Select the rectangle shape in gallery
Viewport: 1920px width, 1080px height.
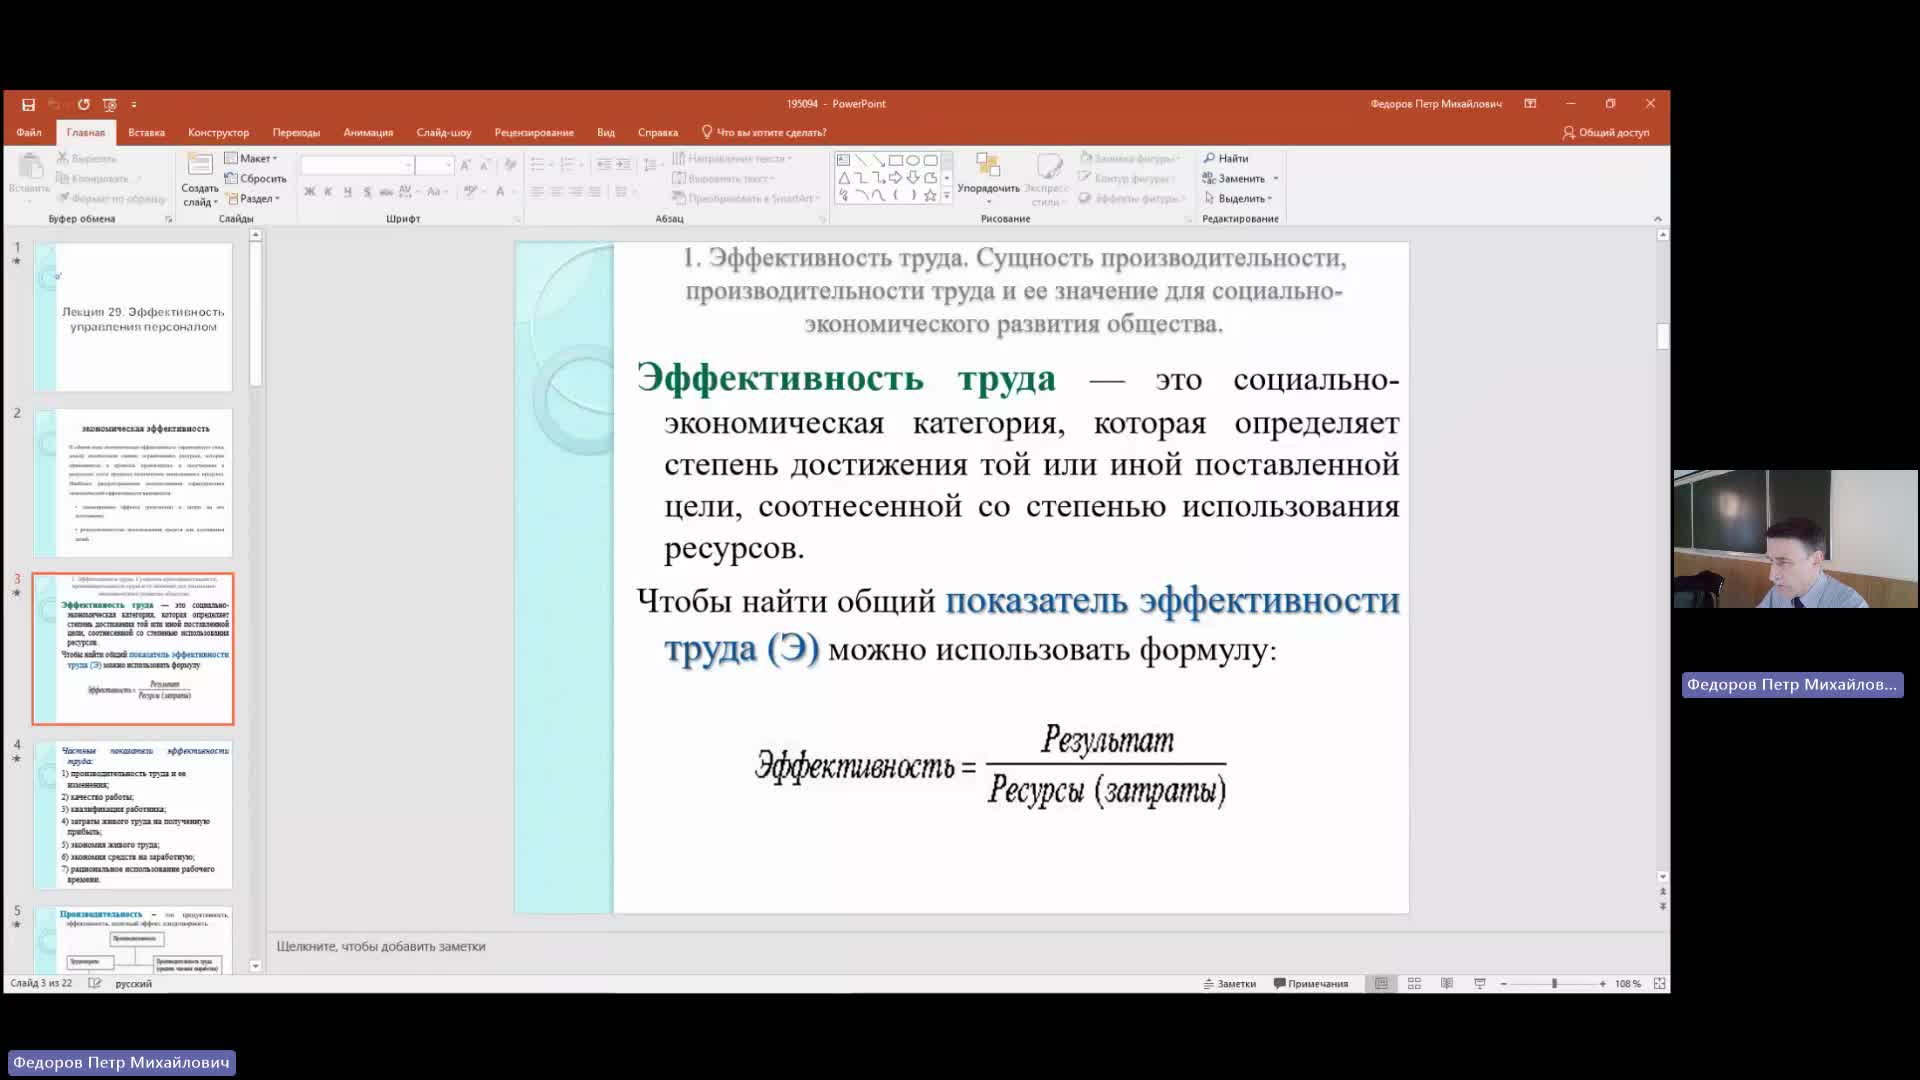[x=896, y=160]
